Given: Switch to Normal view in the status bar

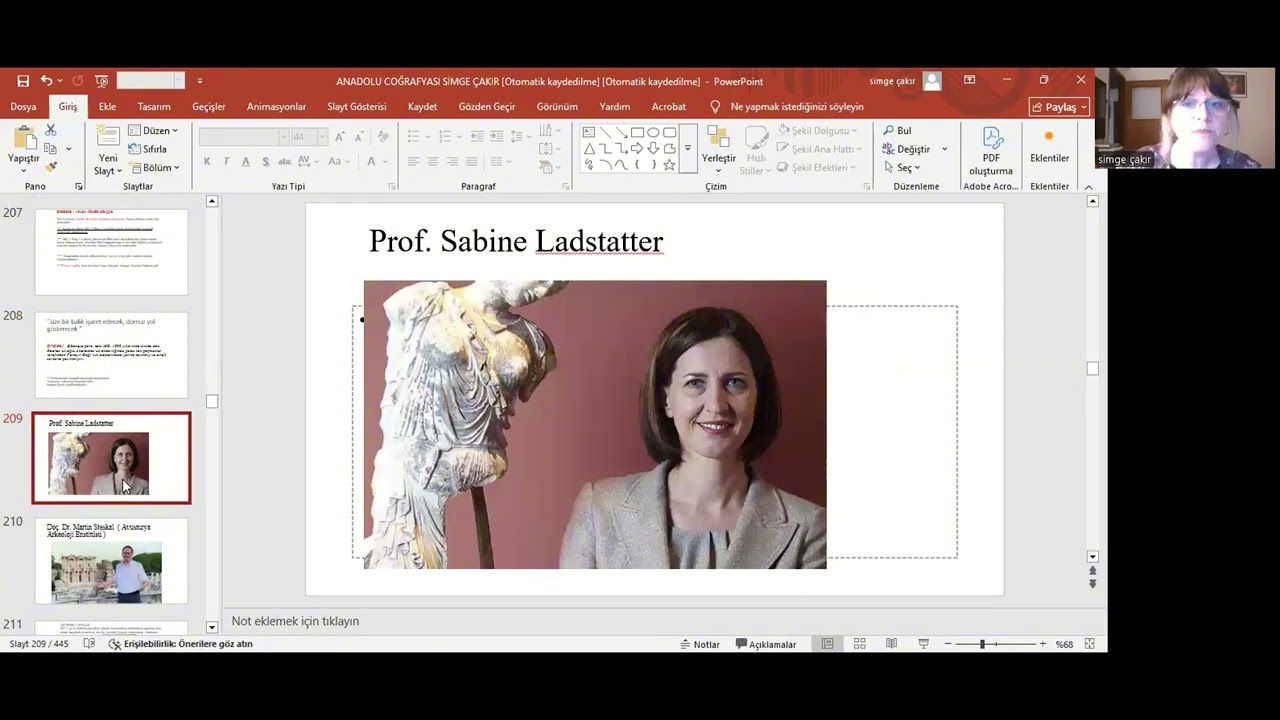Looking at the screenshot, I should (x=827, y=644).
